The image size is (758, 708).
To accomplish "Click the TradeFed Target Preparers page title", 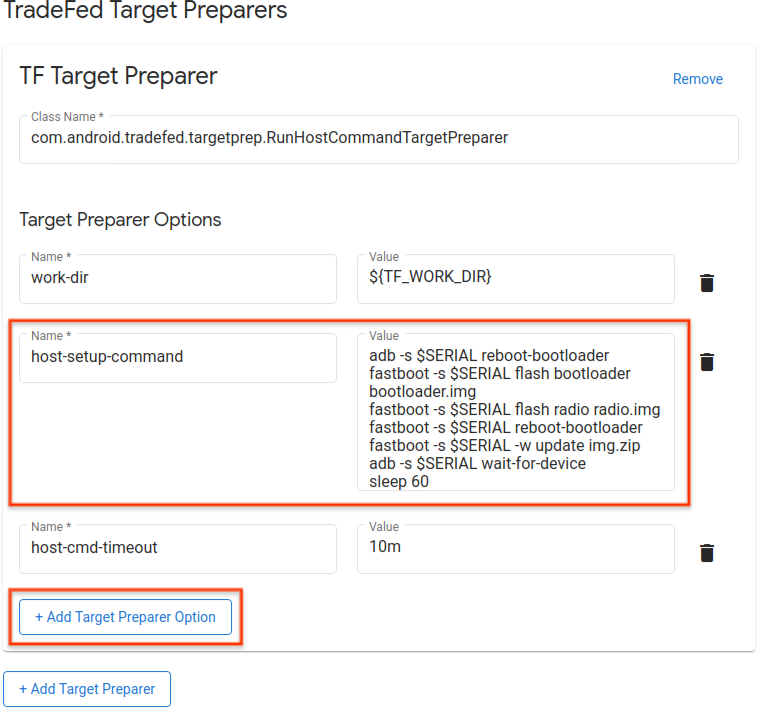I will point(145,12).
